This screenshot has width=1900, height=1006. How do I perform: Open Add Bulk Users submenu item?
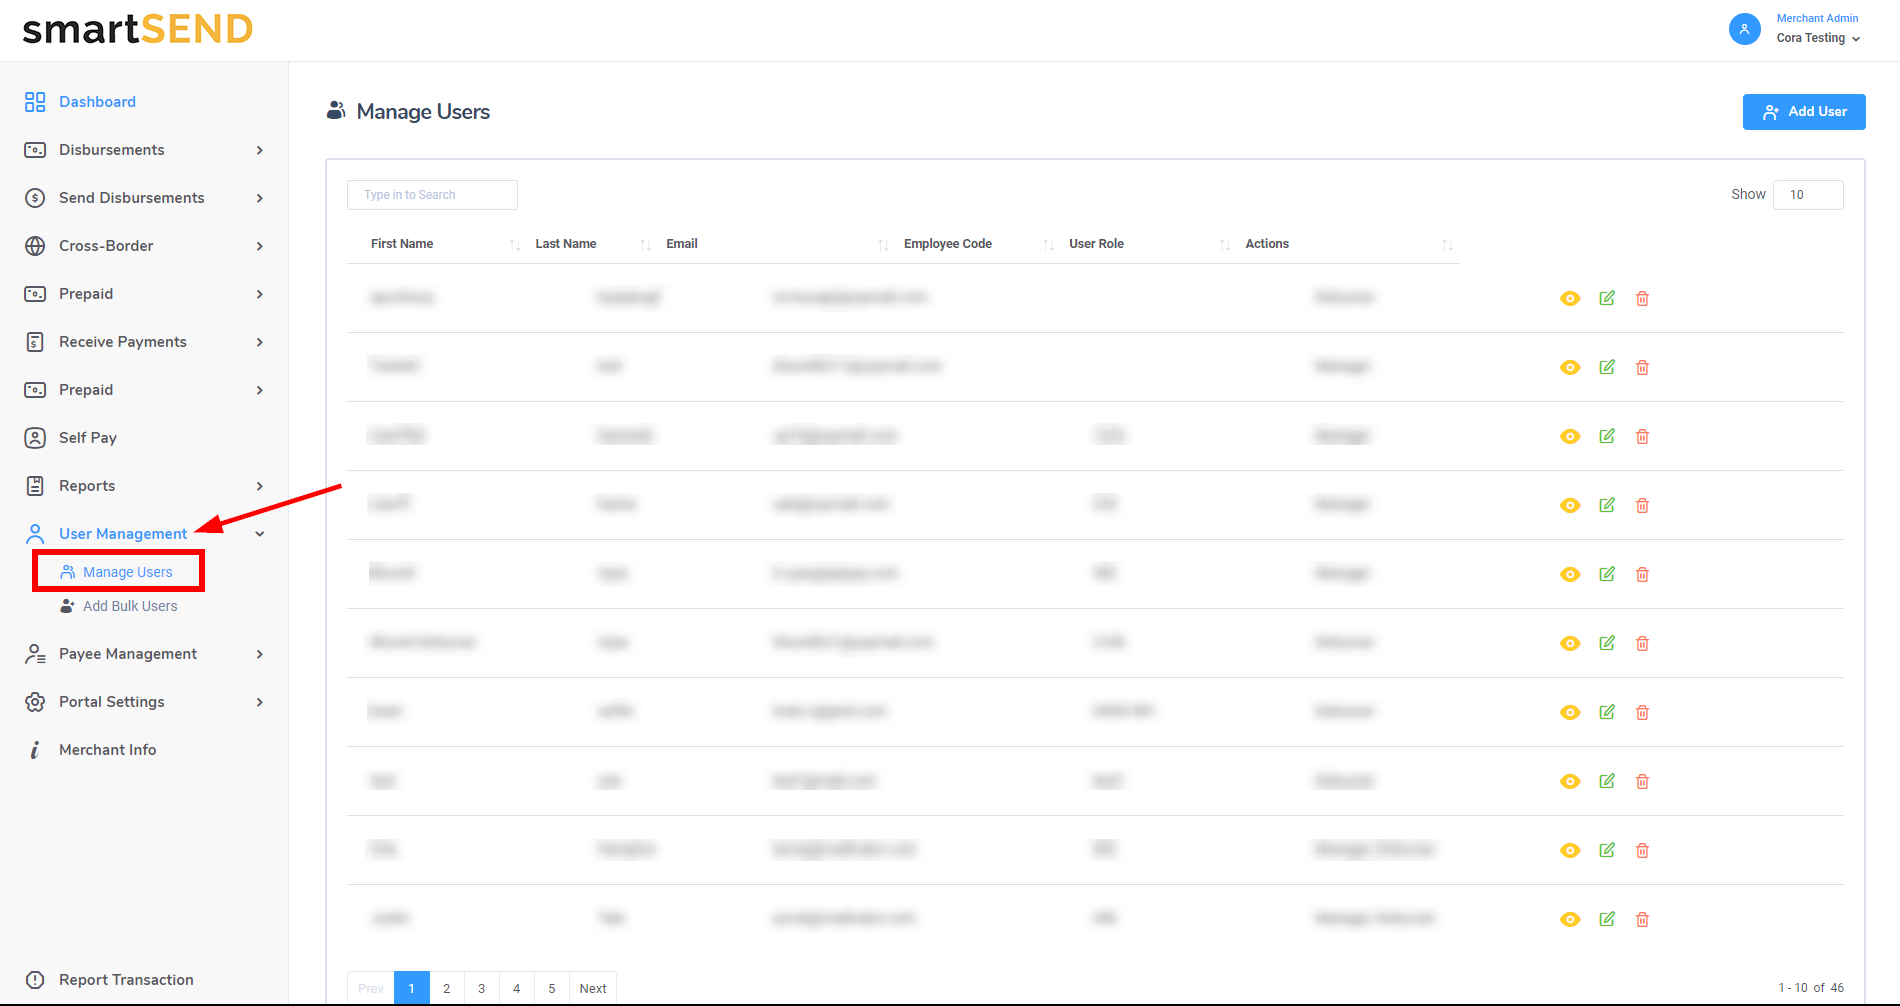pyautogui.click(x=129, y=606)
